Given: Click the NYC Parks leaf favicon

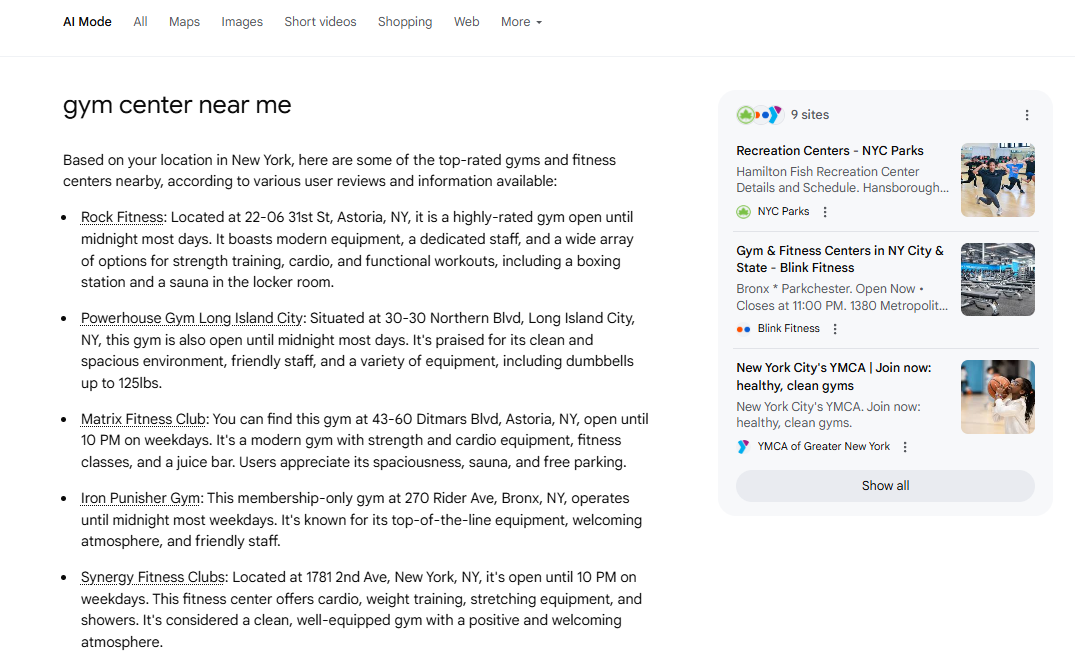Looking at the screenshot, I should point(743,212).
